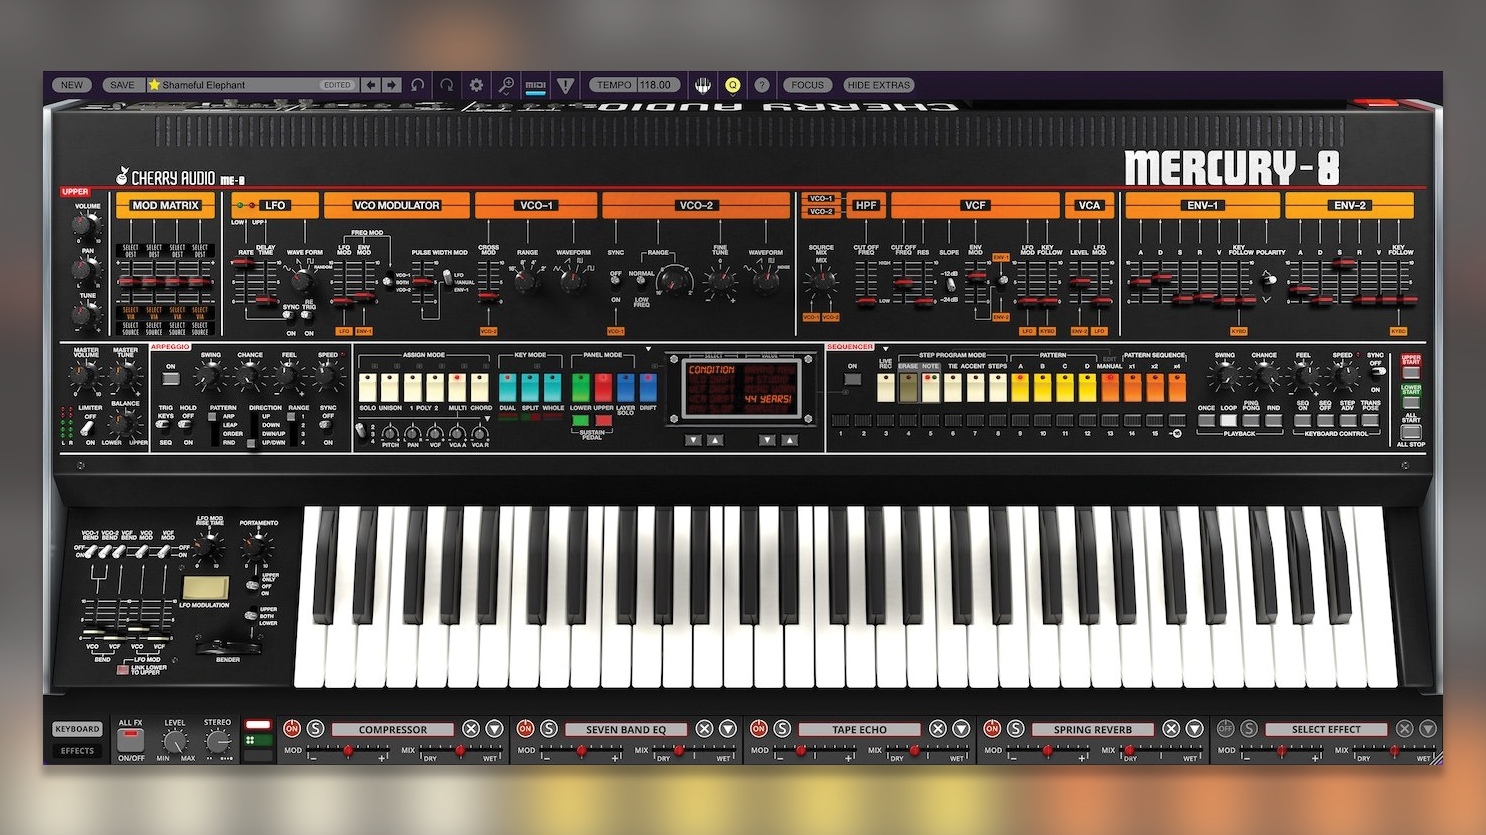Open the Spring Reverb dropdown arrow
The width and height of the screenshot is (1486, 835).
tap(1194, 729)
